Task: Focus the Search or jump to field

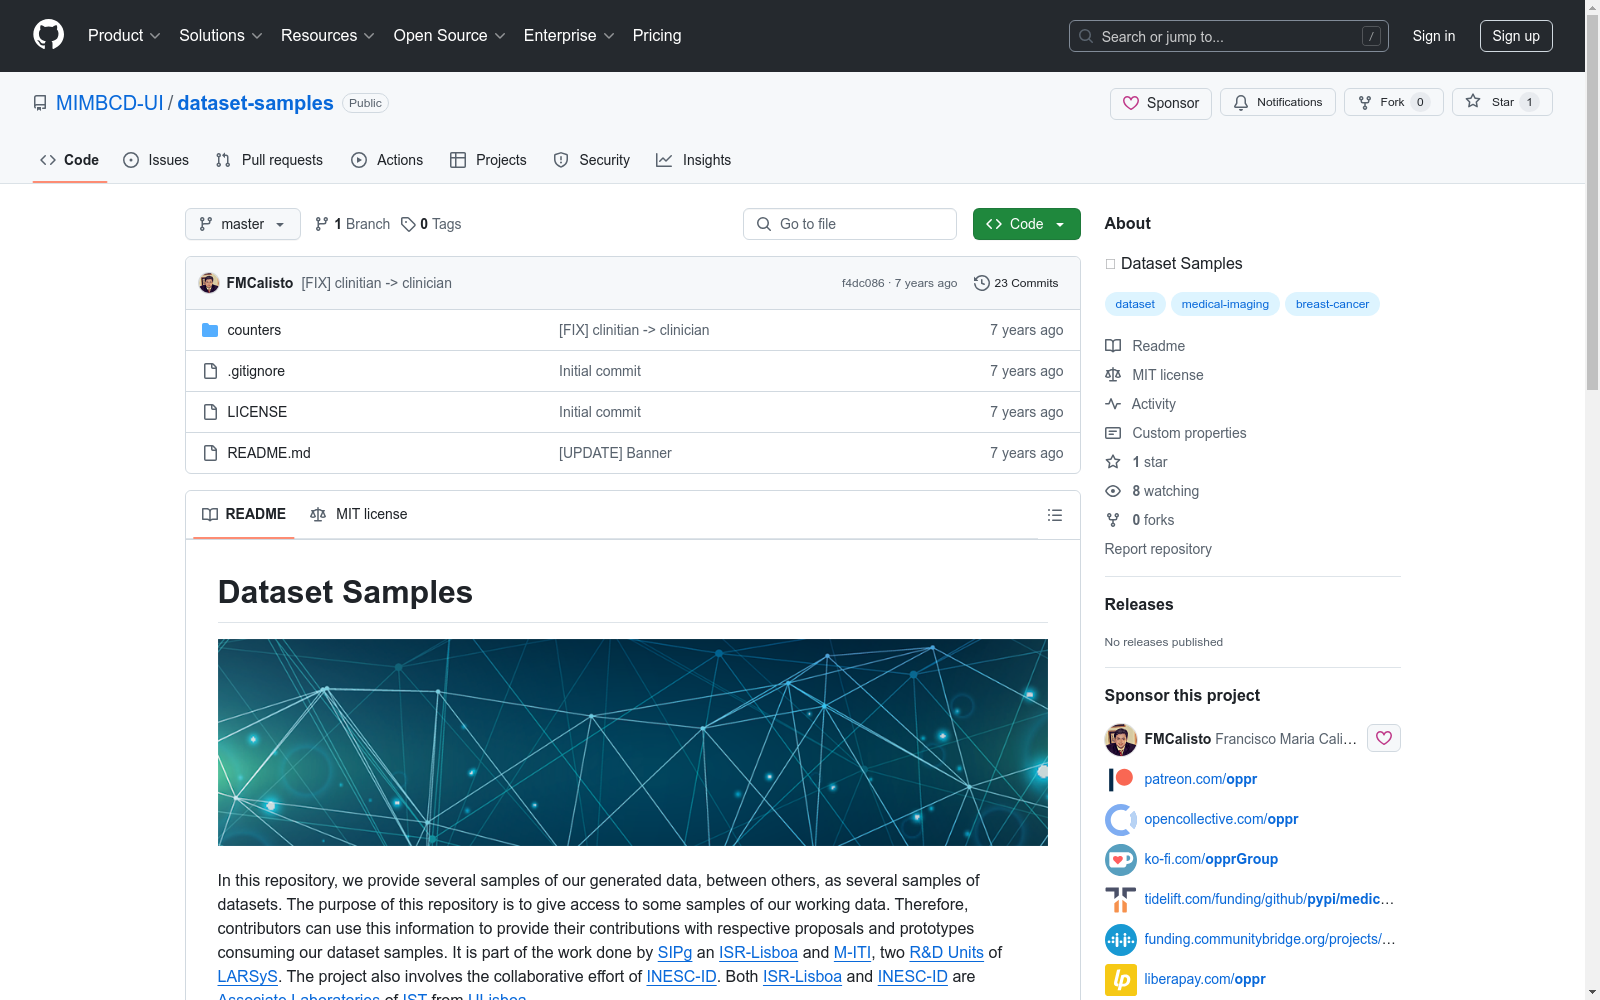Action: point(1229,36)
